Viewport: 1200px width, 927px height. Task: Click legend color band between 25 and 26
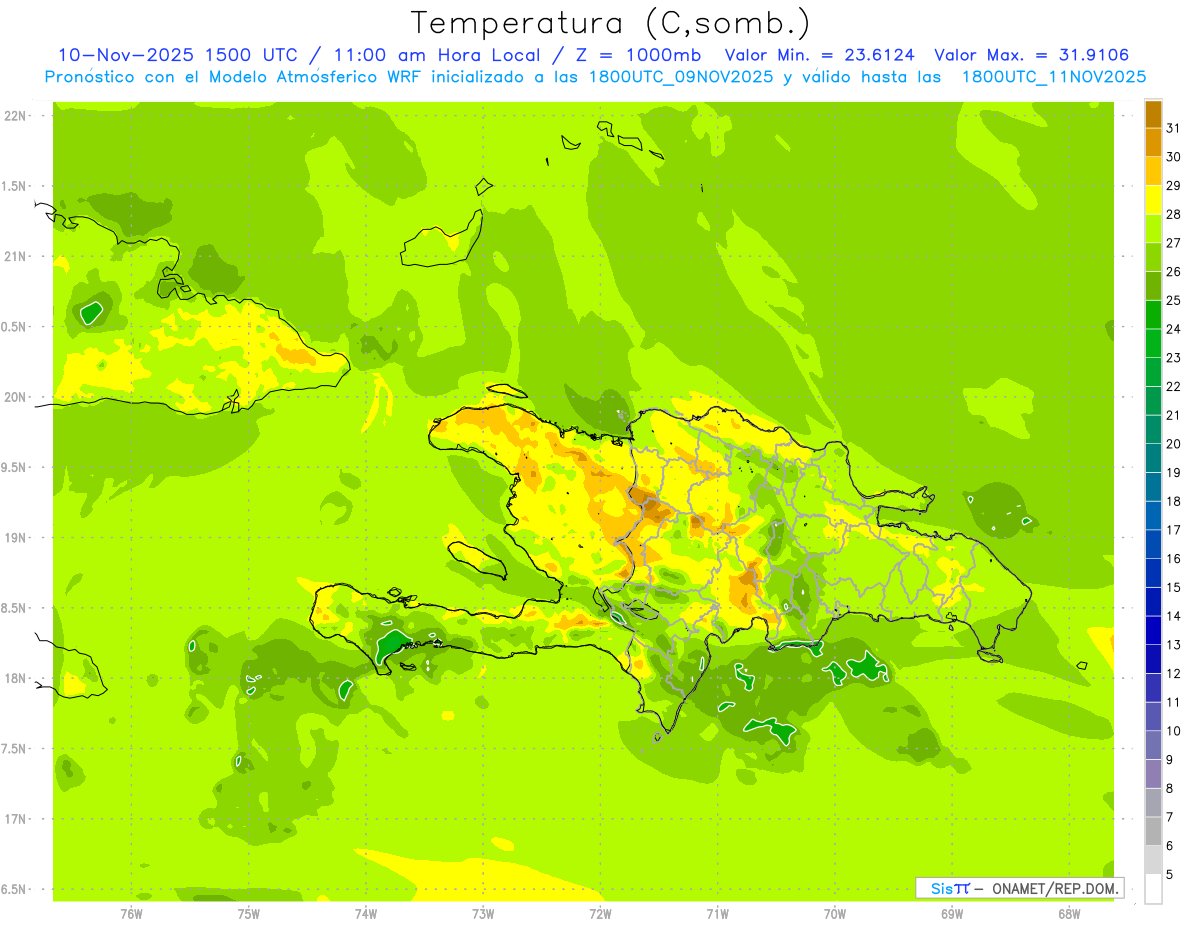[x=1153, y=286]
